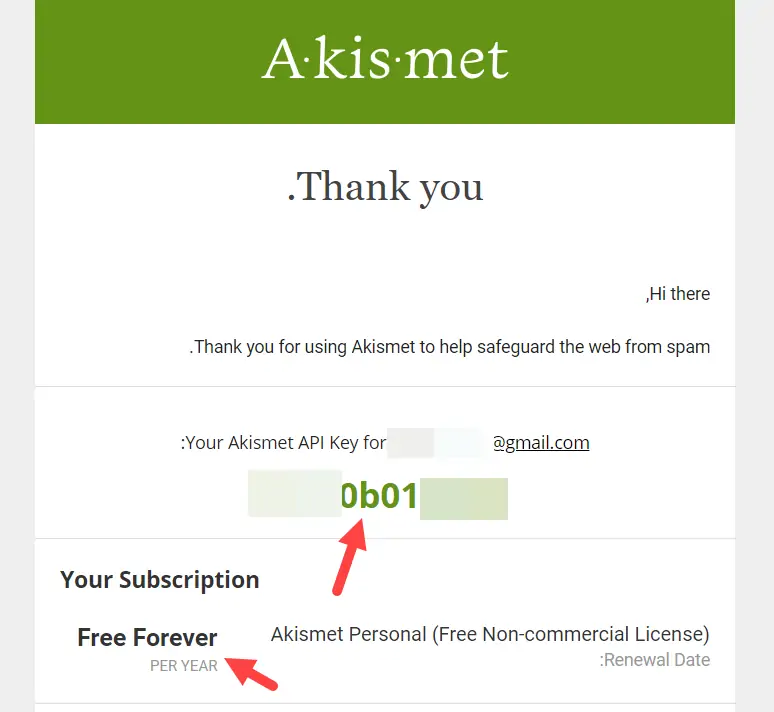
Task: Click the red arrow pointing to the API key
Action: click(350, 560)
